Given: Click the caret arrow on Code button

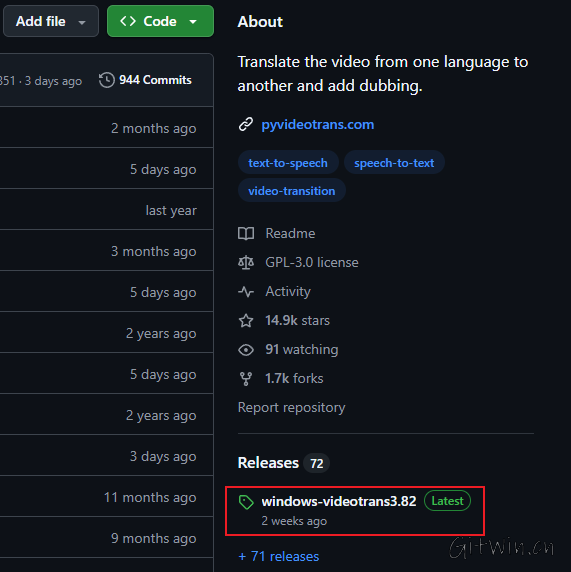Looking at the screenshot, I should click(x=193, y=22).
